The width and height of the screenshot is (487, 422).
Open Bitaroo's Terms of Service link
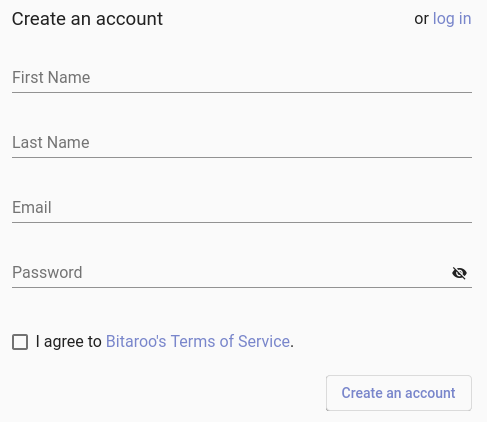[x=198, y=341]
